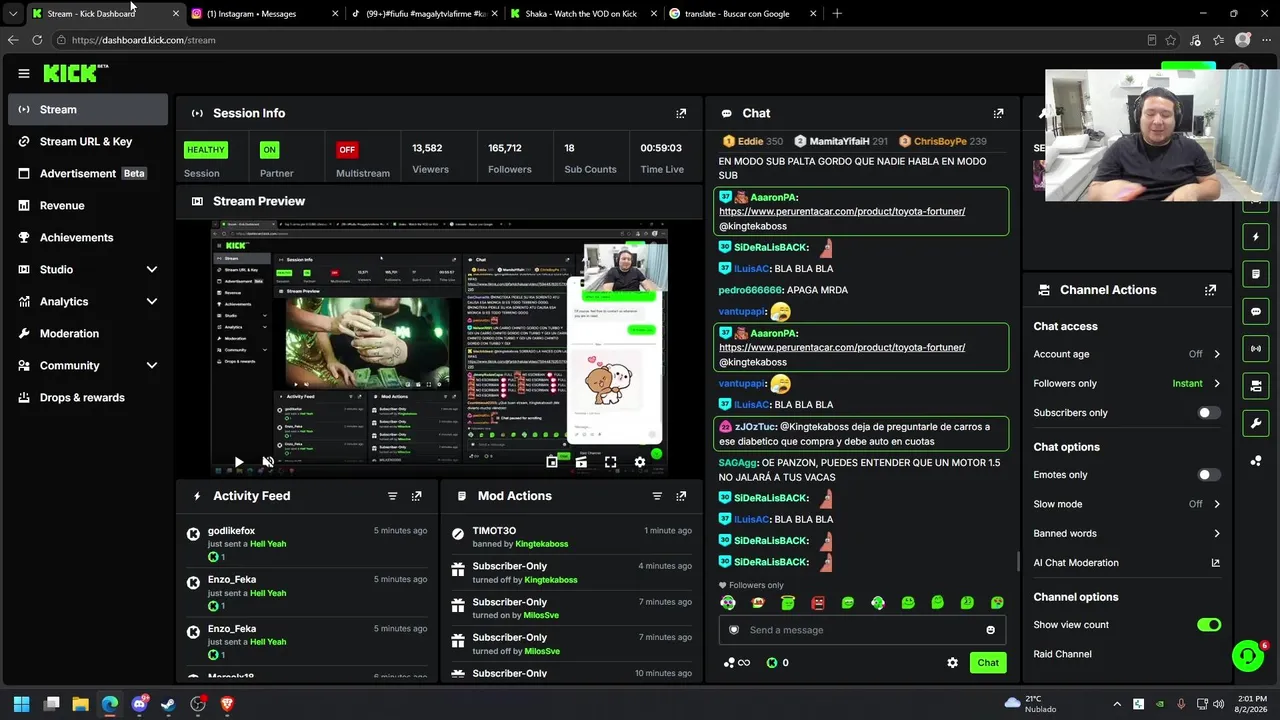Click the stream preview video thumbnail
The height and width of the screenshot is (720, 1280).
pyautogui.click(x=438, y=348)
